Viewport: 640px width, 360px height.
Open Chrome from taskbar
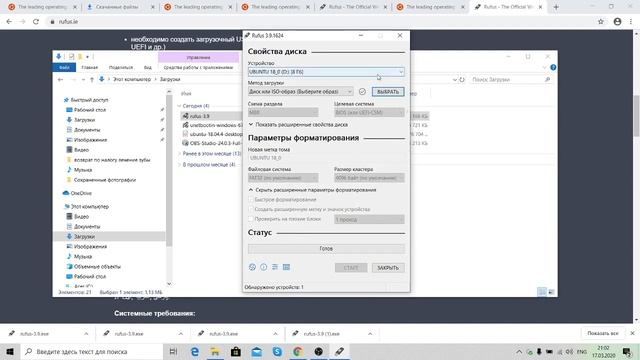(x=298, y=351)
